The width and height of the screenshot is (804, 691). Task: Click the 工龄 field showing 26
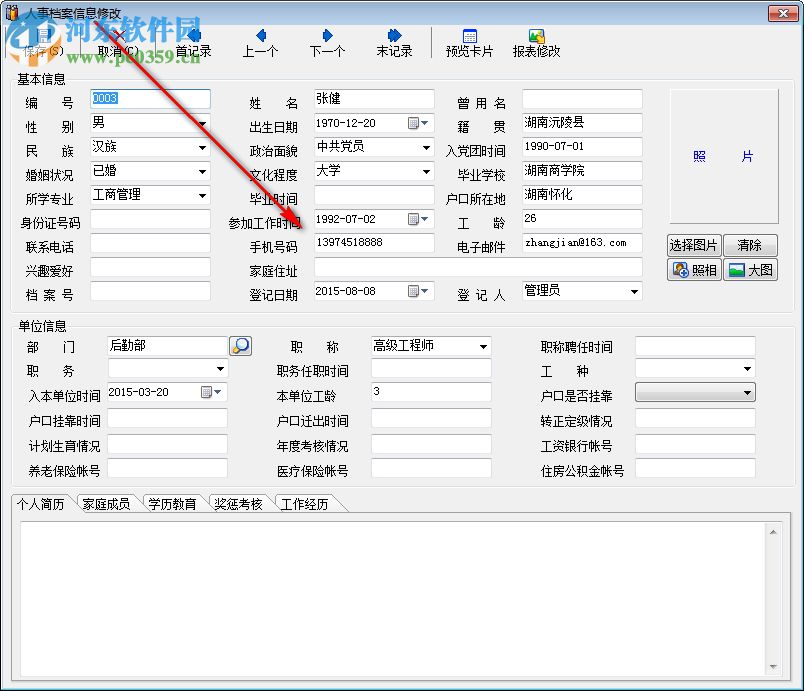coord(582,219)
